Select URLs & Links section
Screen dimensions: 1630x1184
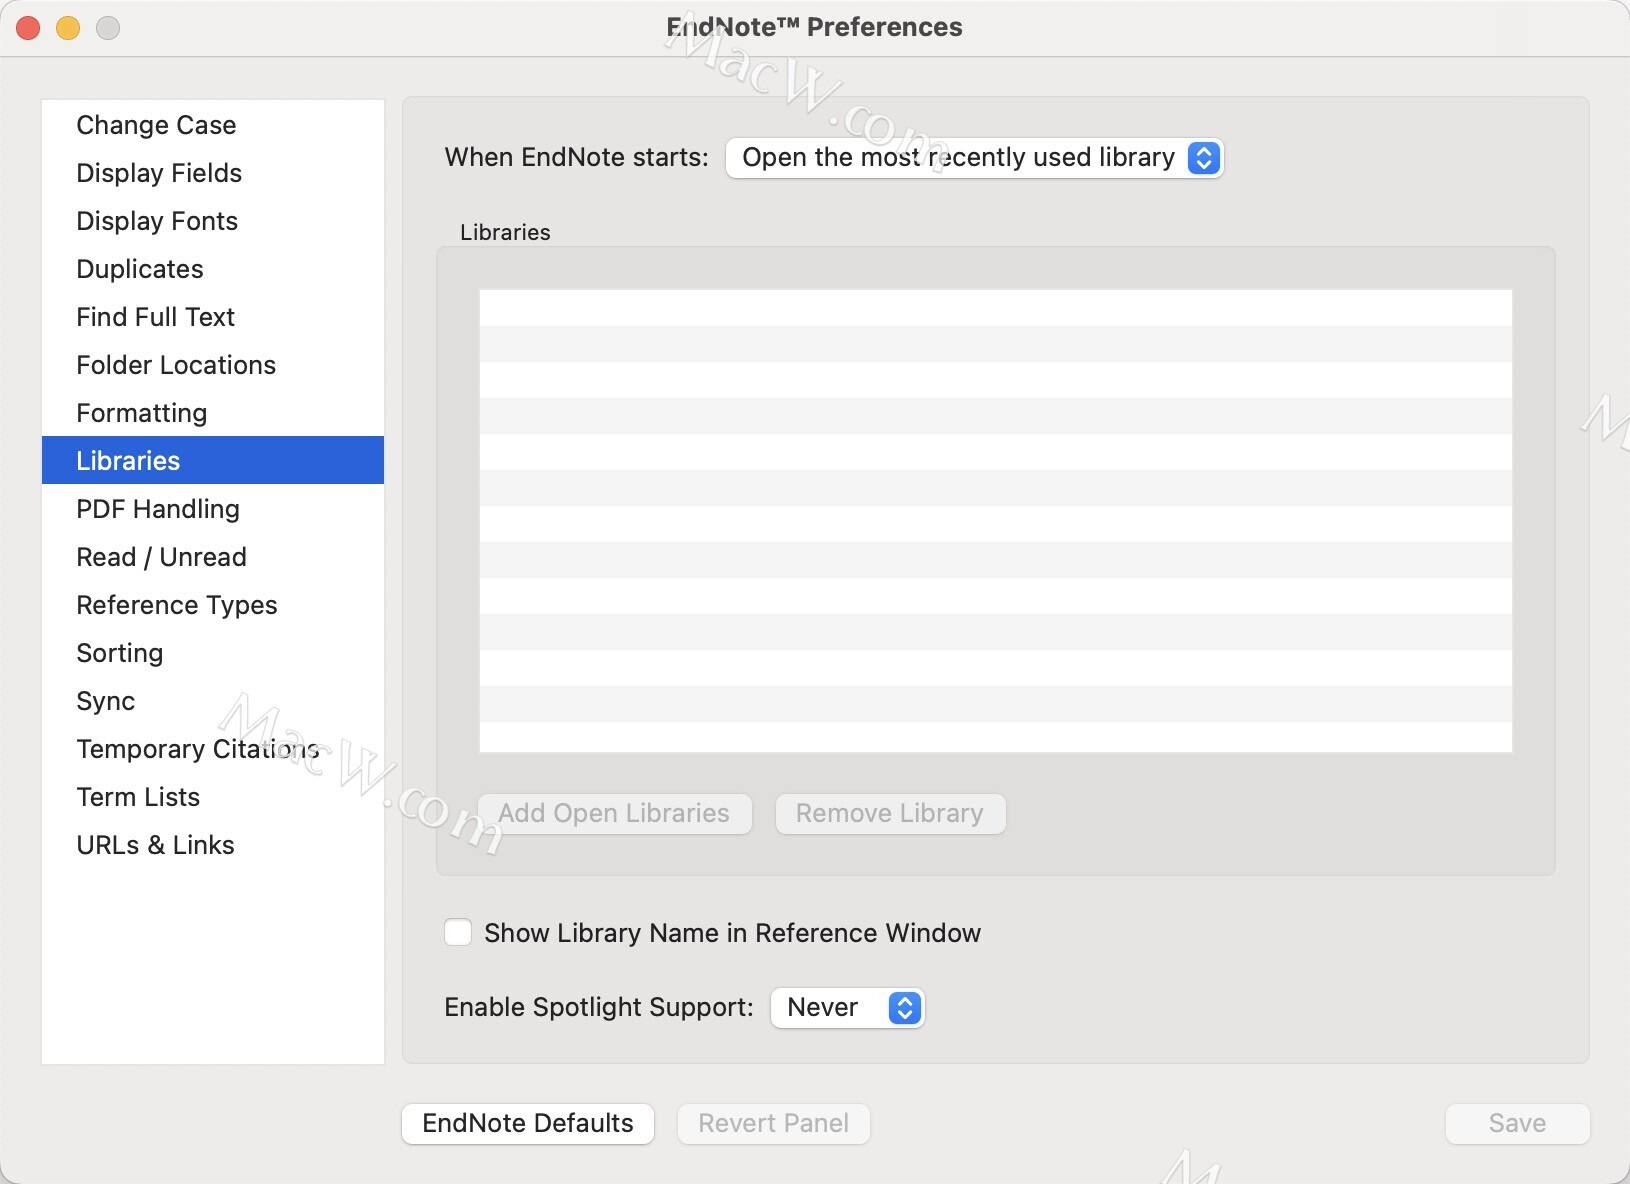213,845
